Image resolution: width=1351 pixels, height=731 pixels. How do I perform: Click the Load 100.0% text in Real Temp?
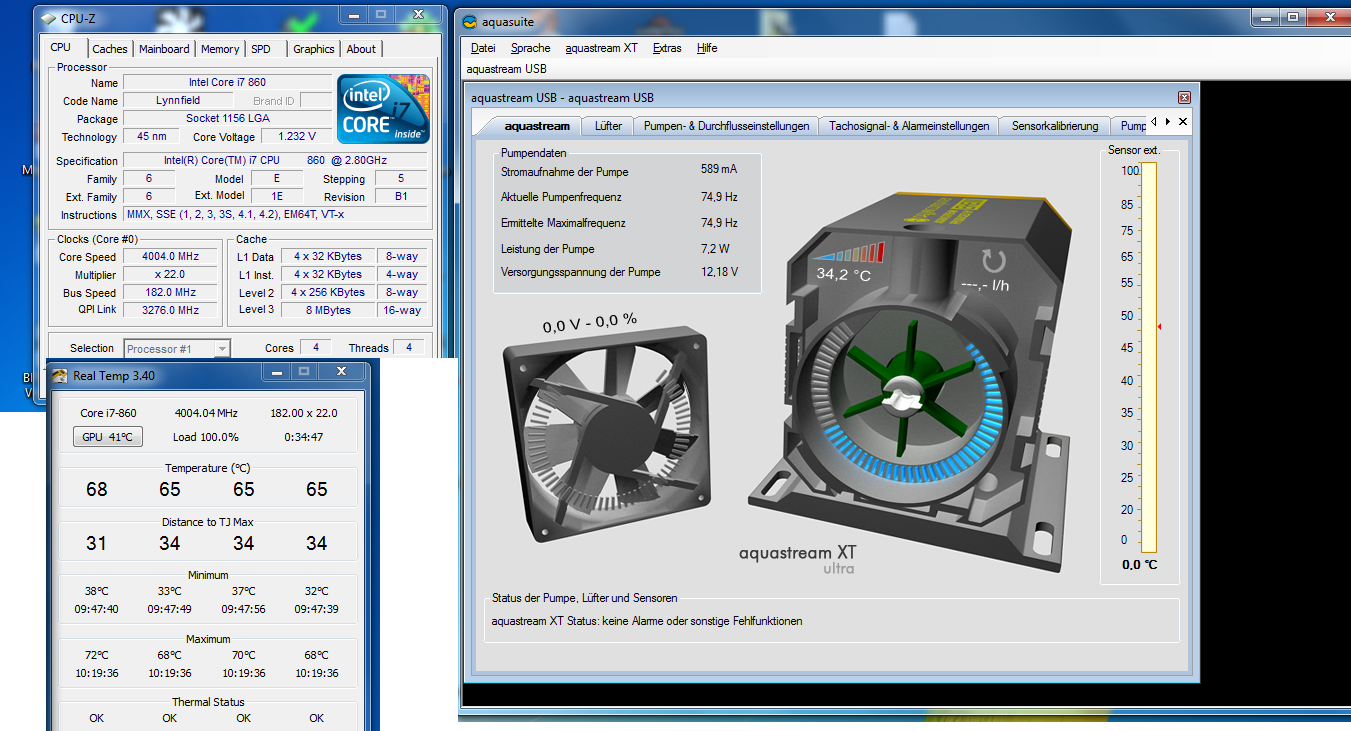click(206, 437)
